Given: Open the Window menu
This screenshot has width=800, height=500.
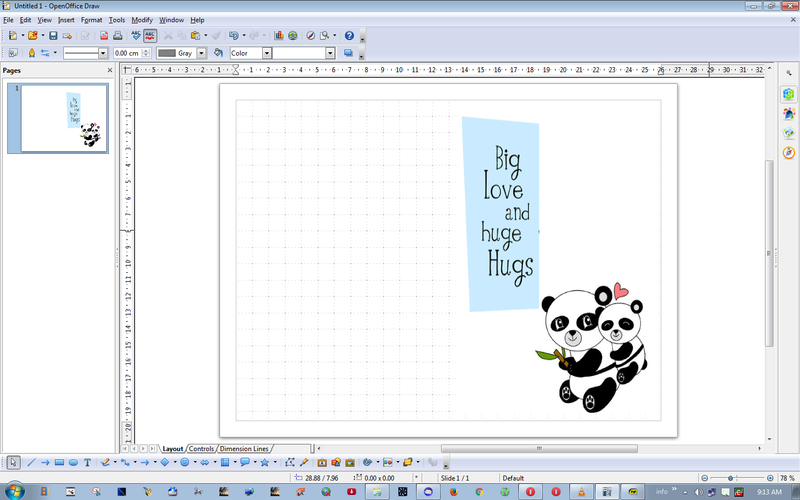Looking at the screenshot, I should coord(171,20).
